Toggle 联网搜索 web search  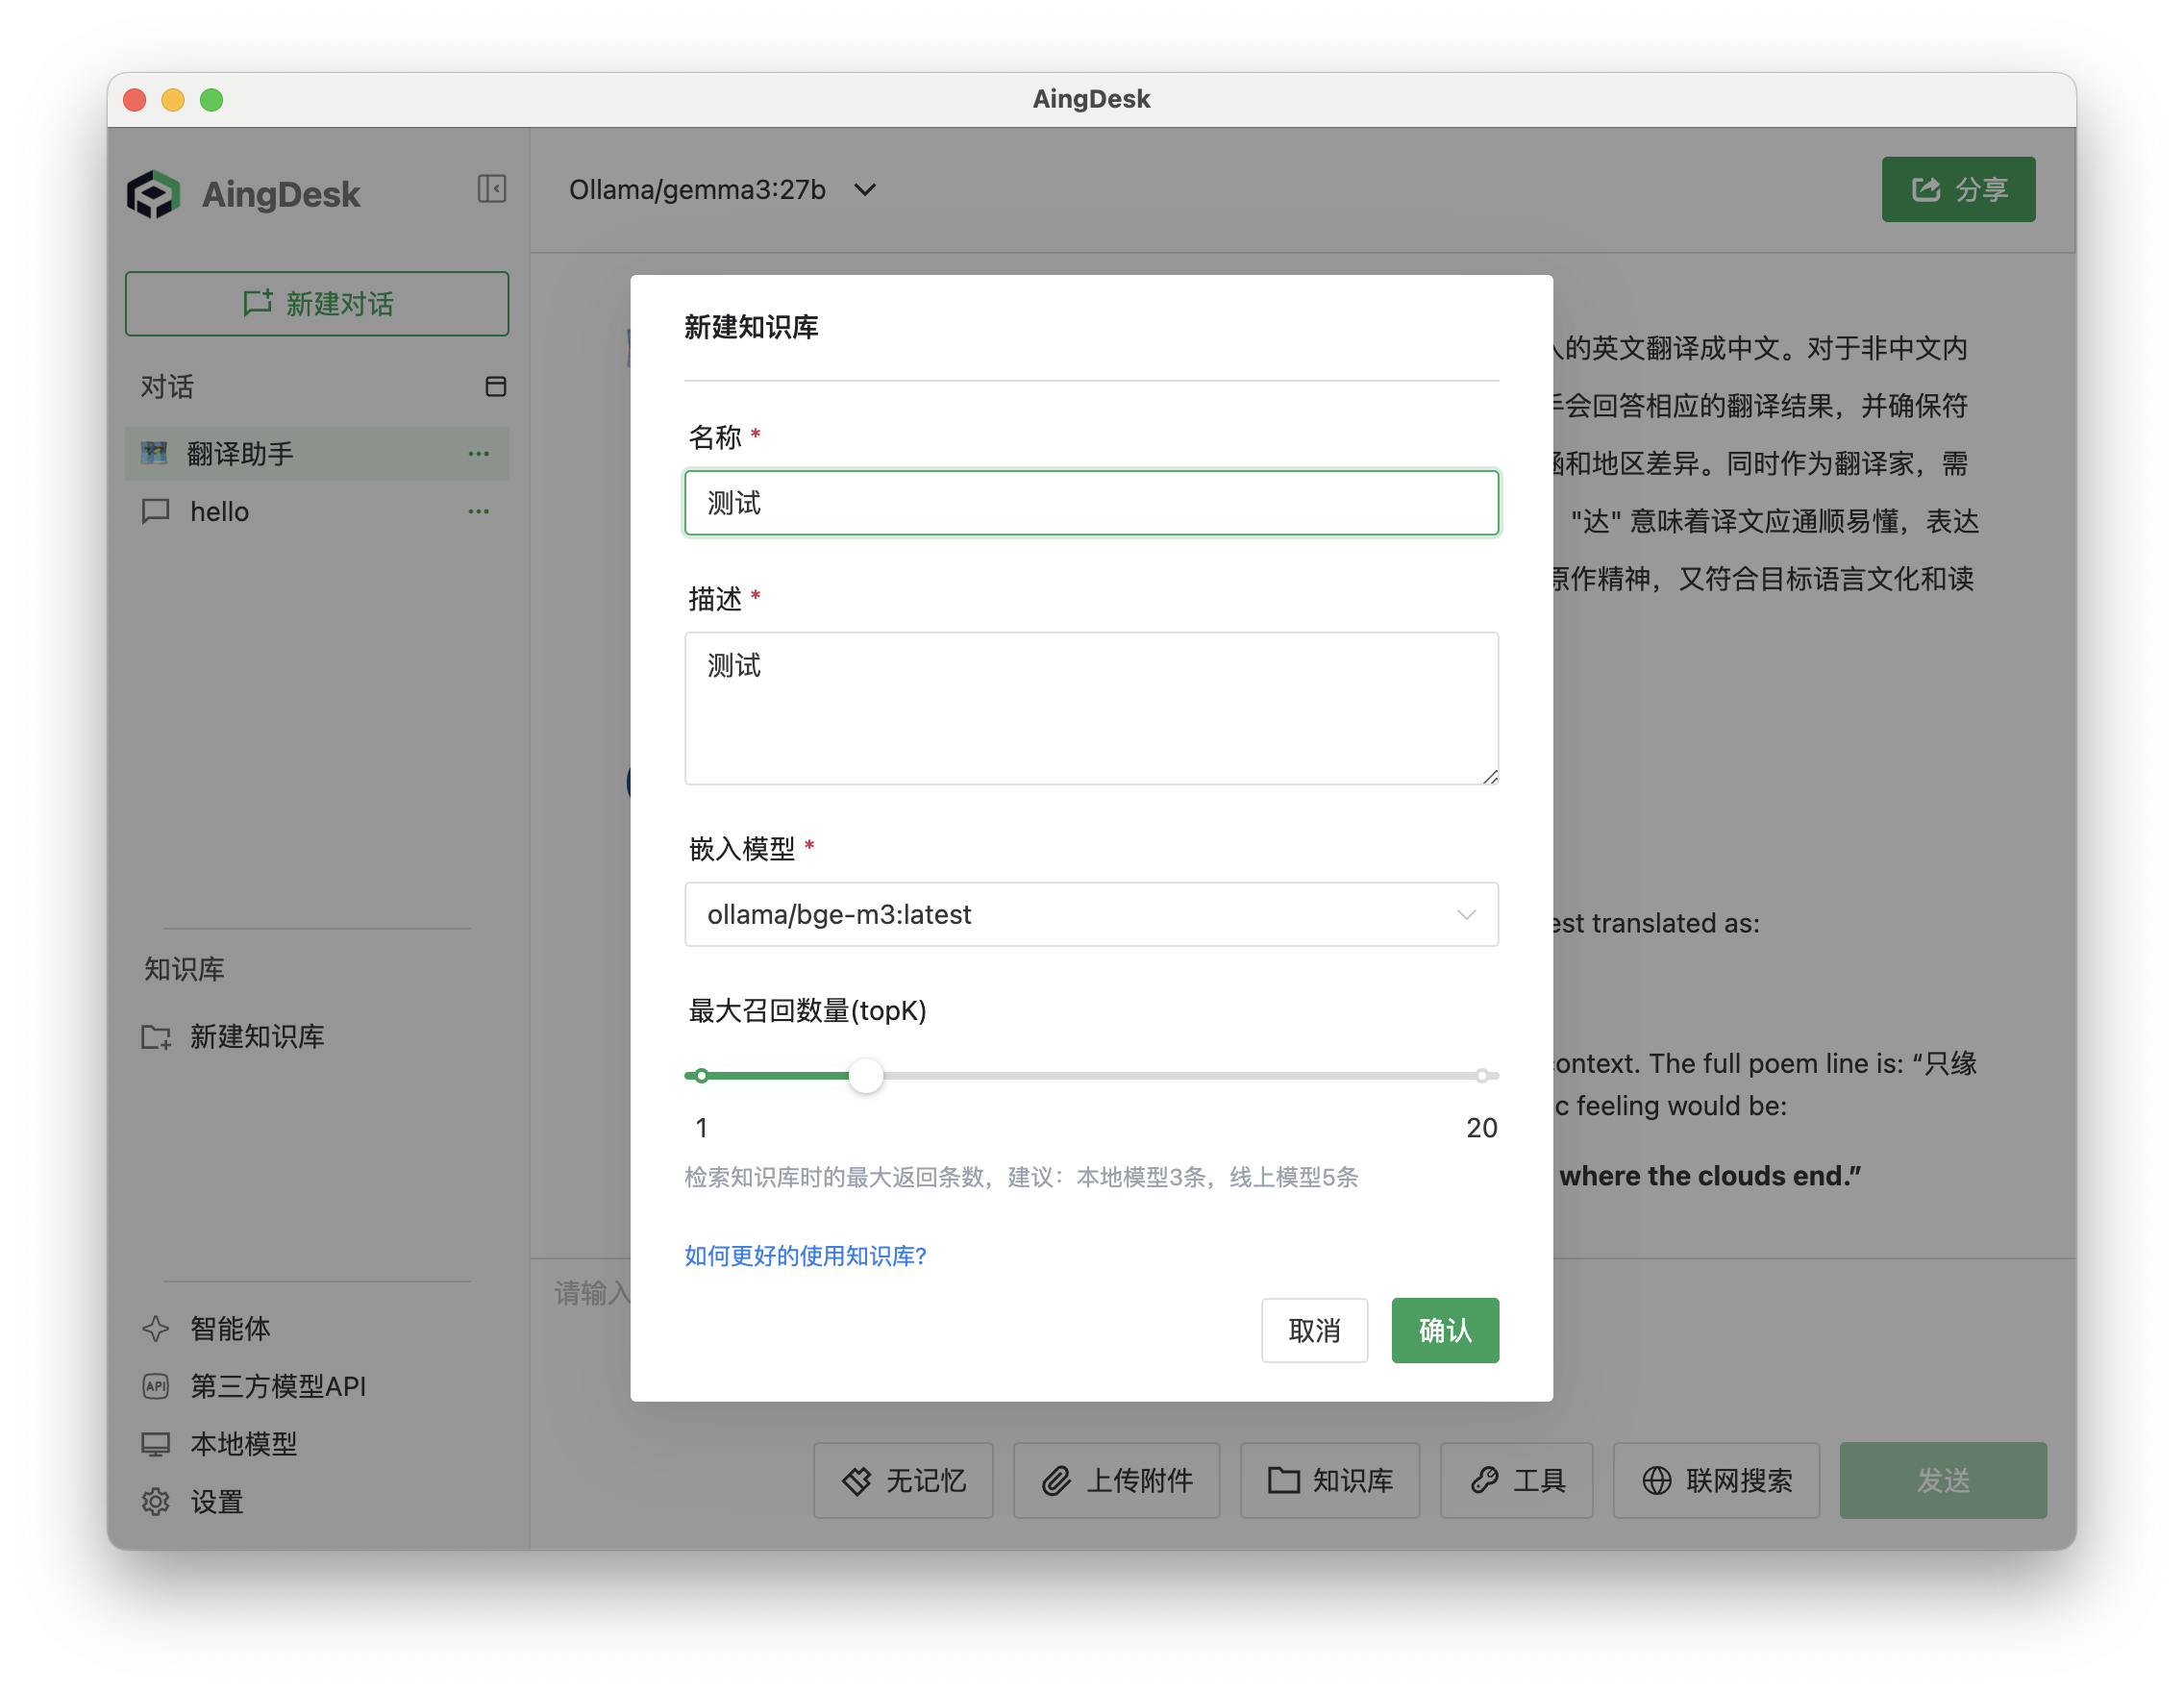coord(1716,1481)
